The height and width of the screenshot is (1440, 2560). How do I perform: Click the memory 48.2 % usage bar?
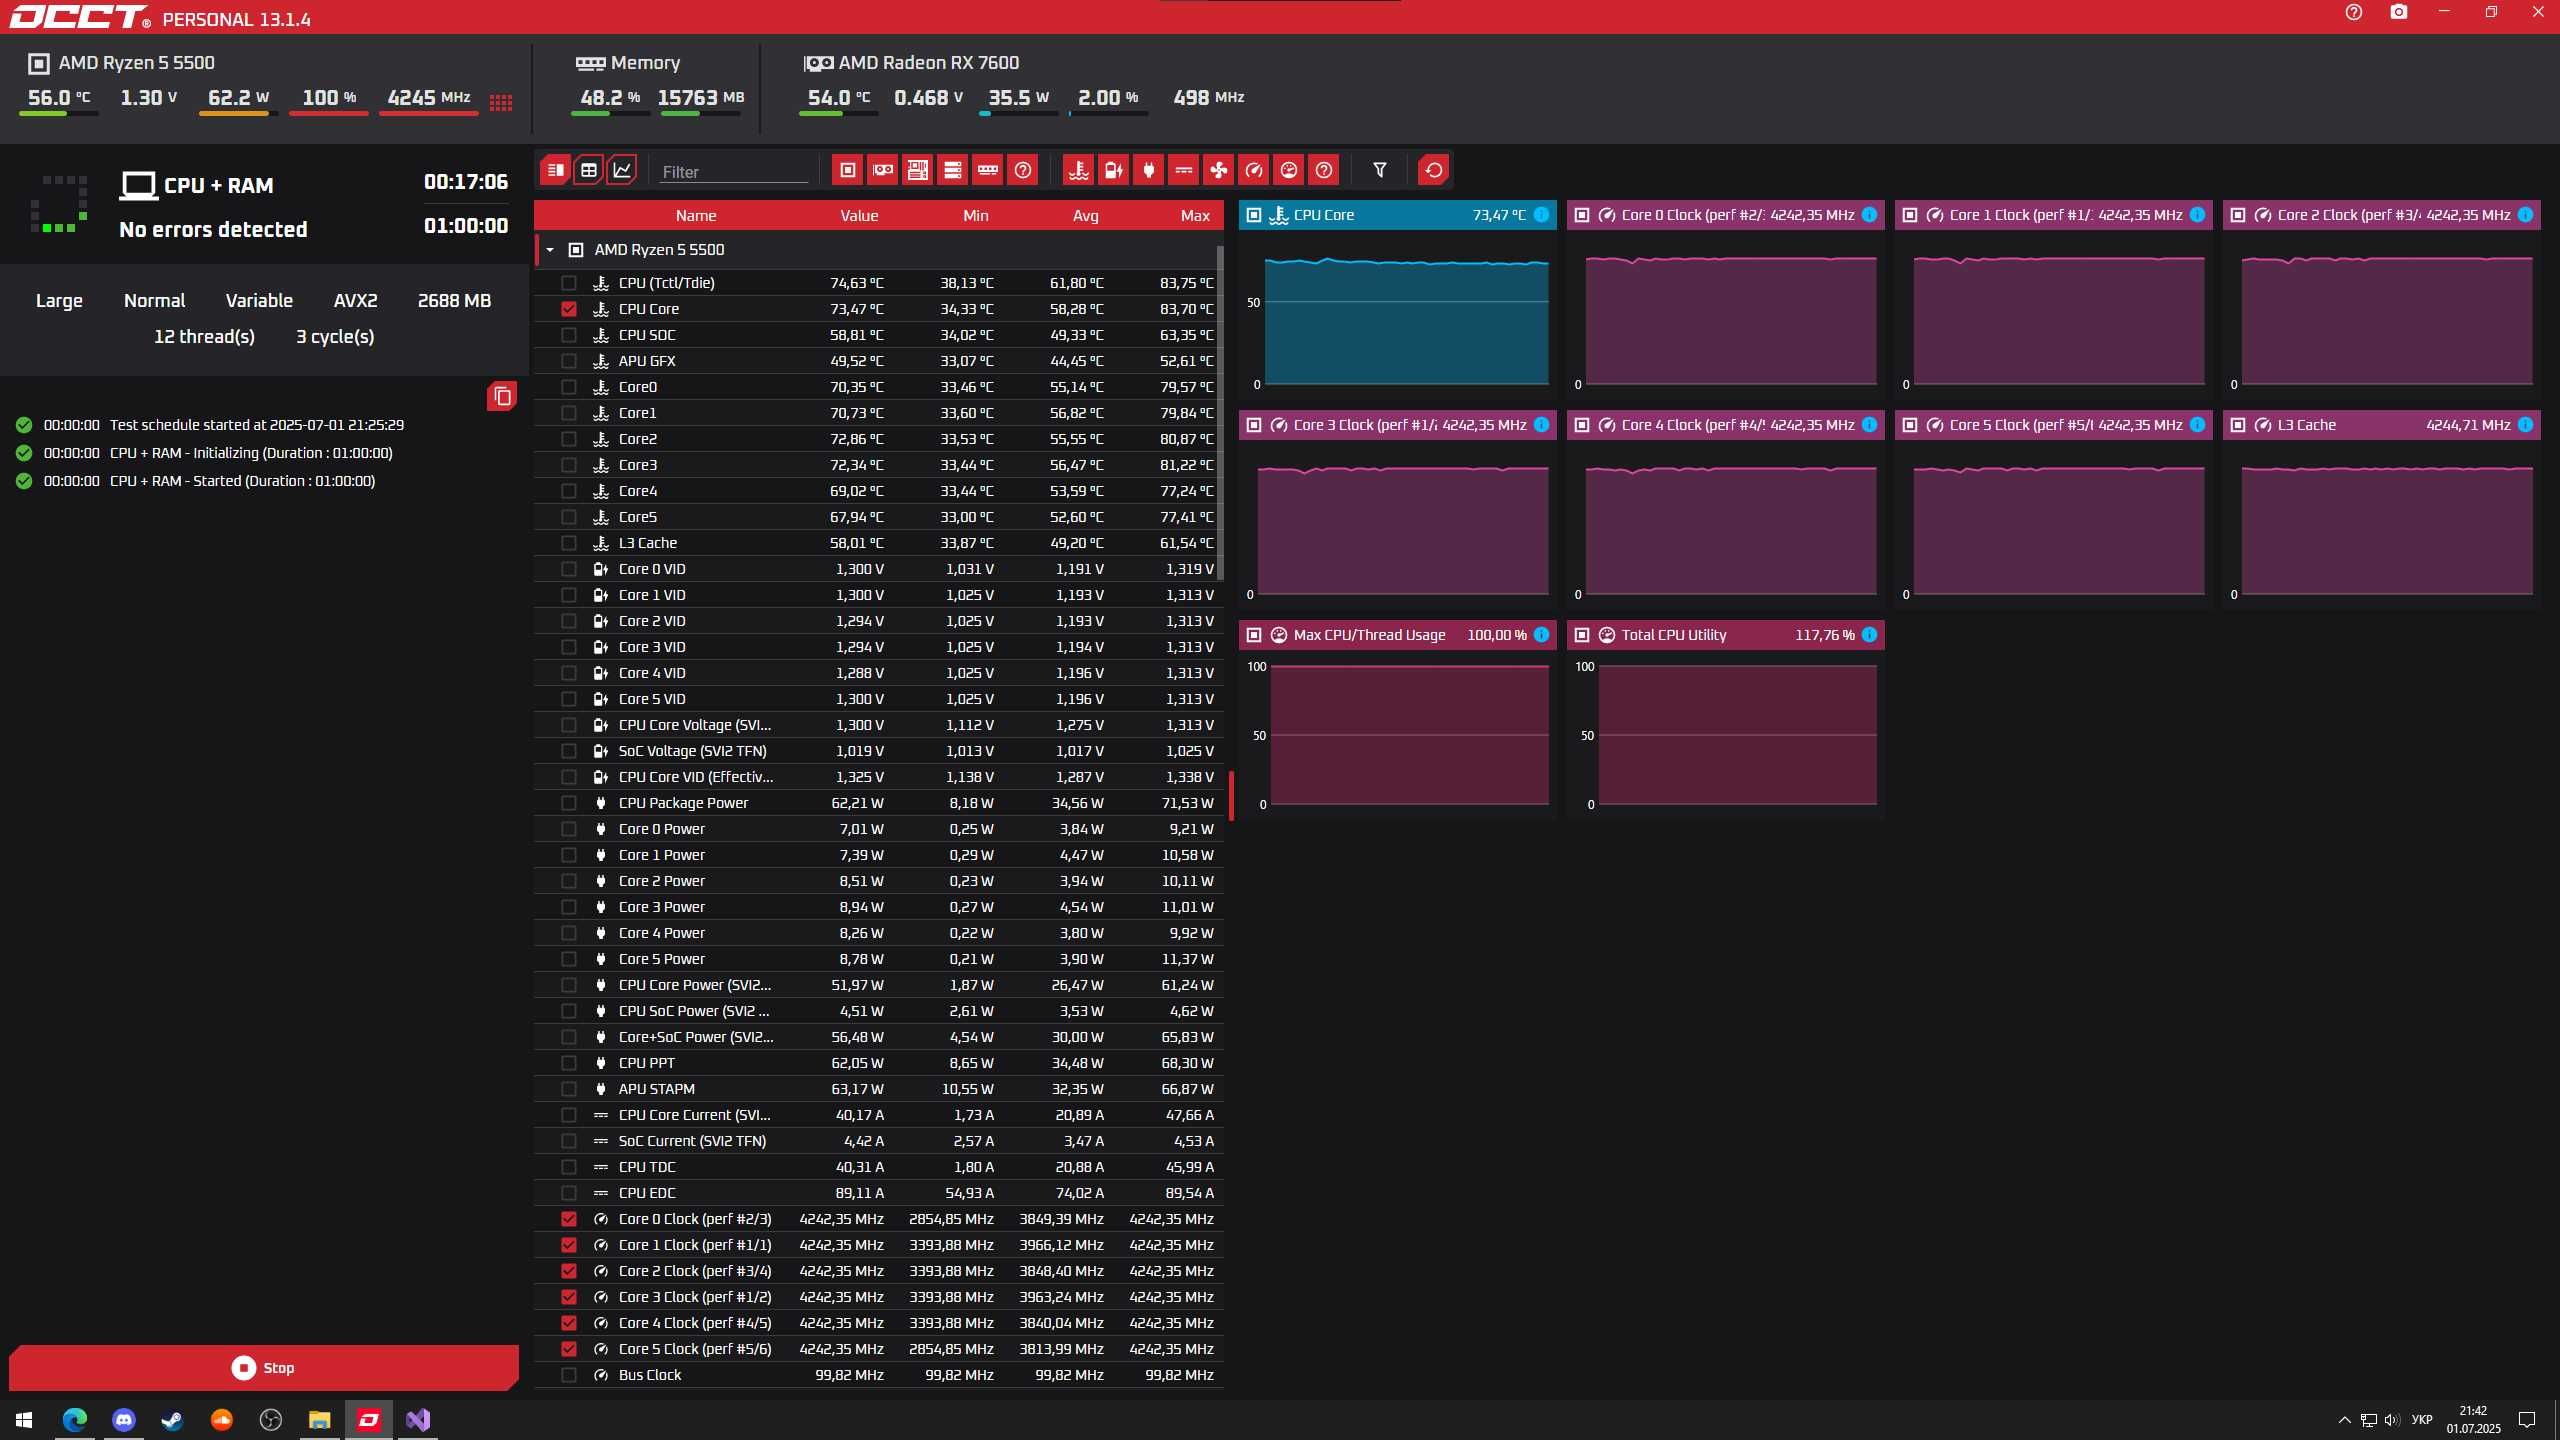pos(611,114)
